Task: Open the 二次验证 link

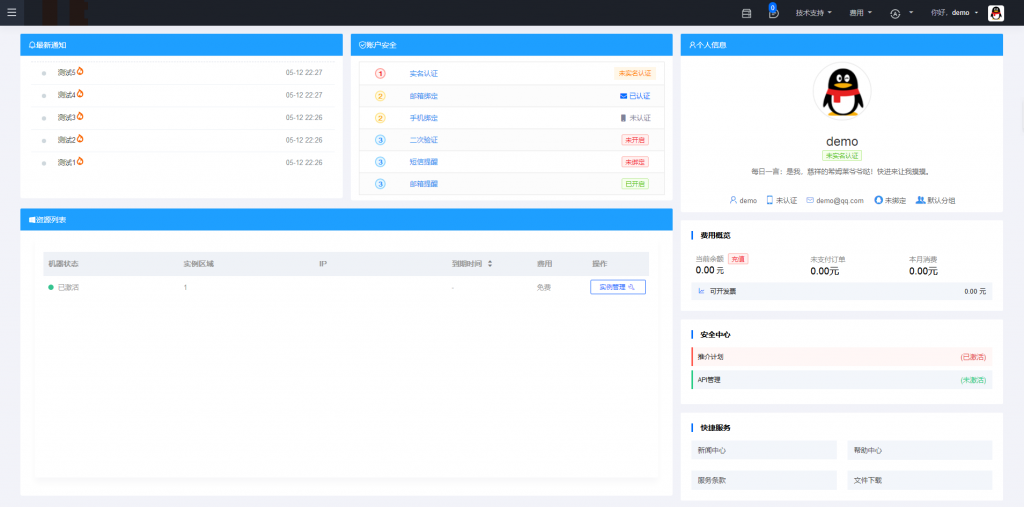Action: tap(423, 140)
